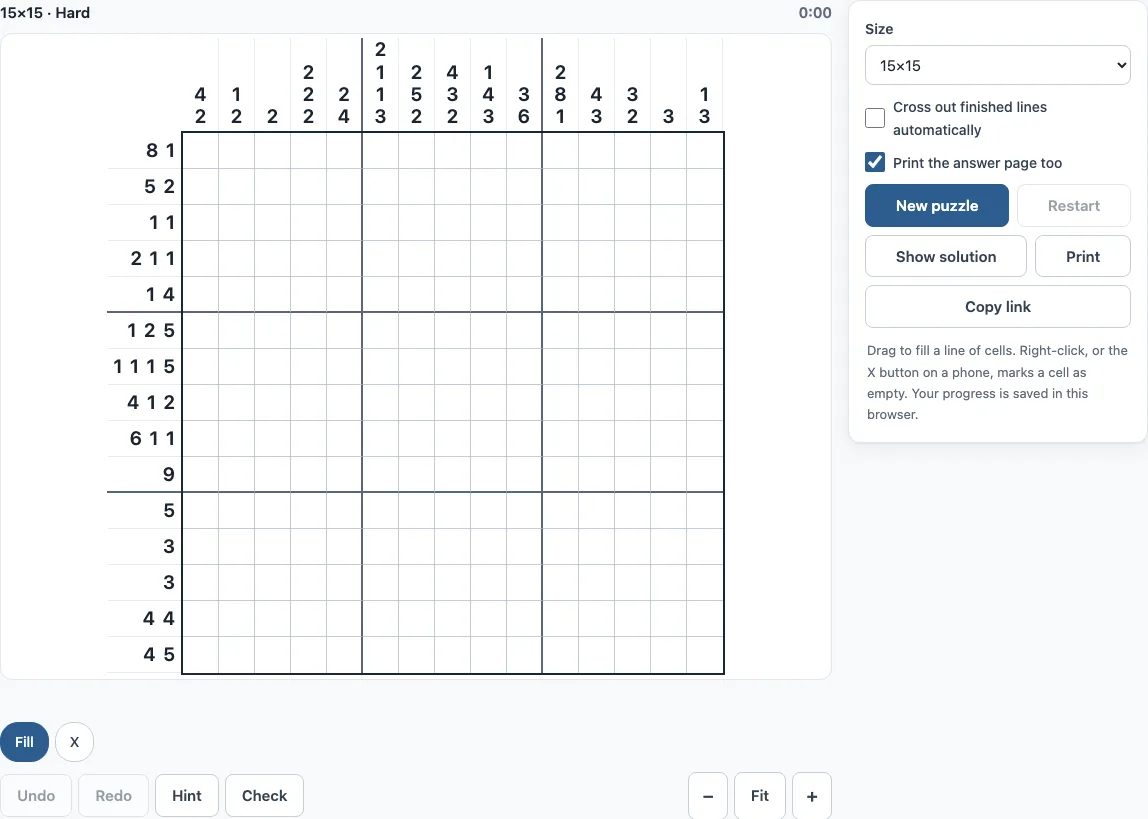Viewport: 1148px width, 819px height.
Task: Click the row clue 4 4
Action: click(159, 618)
